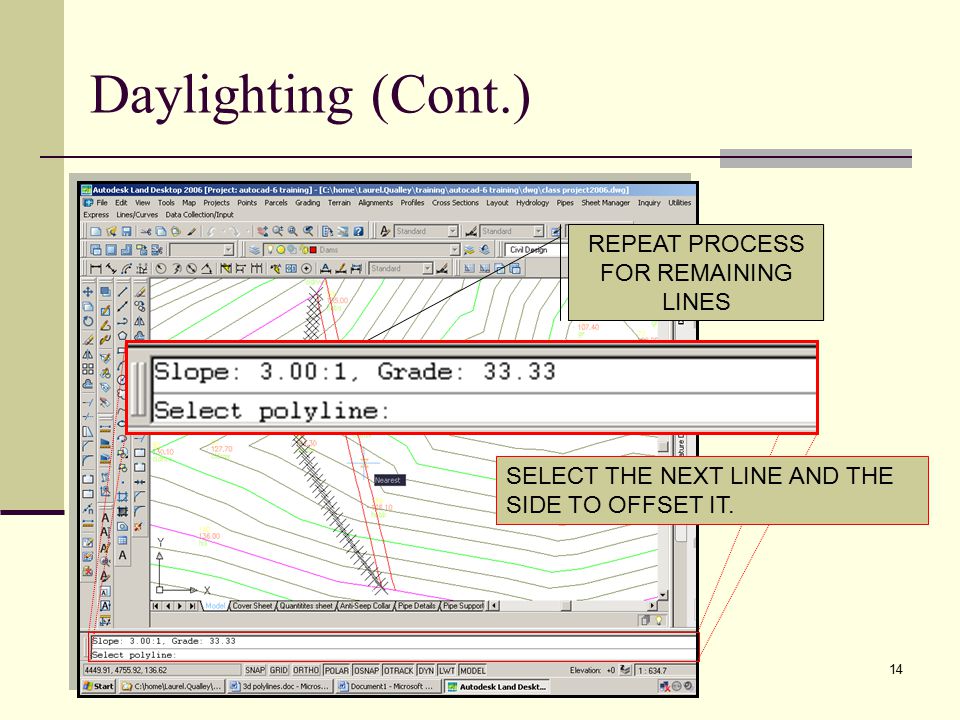Open the Alignments menu
This screenshot has width=960, height=720.
click(x=375, y=203)
